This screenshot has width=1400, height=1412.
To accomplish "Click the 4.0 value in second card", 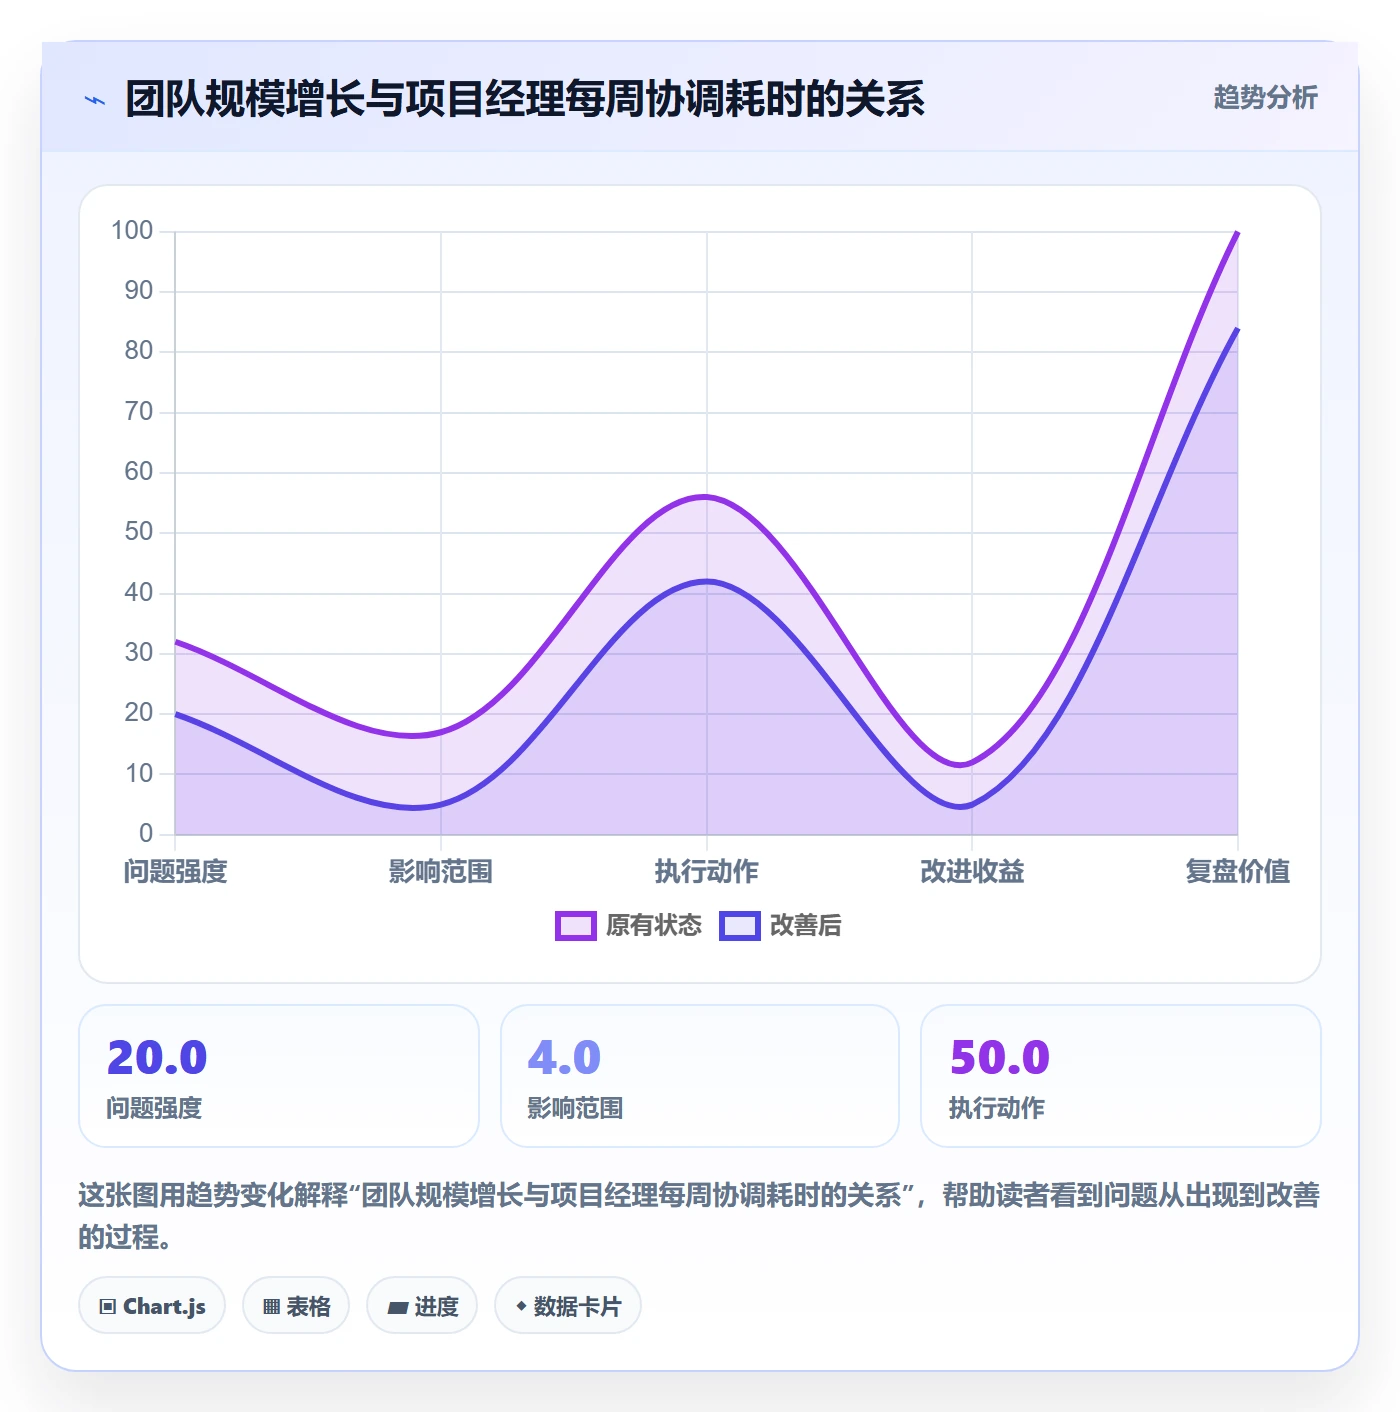I will point(564,1058).
